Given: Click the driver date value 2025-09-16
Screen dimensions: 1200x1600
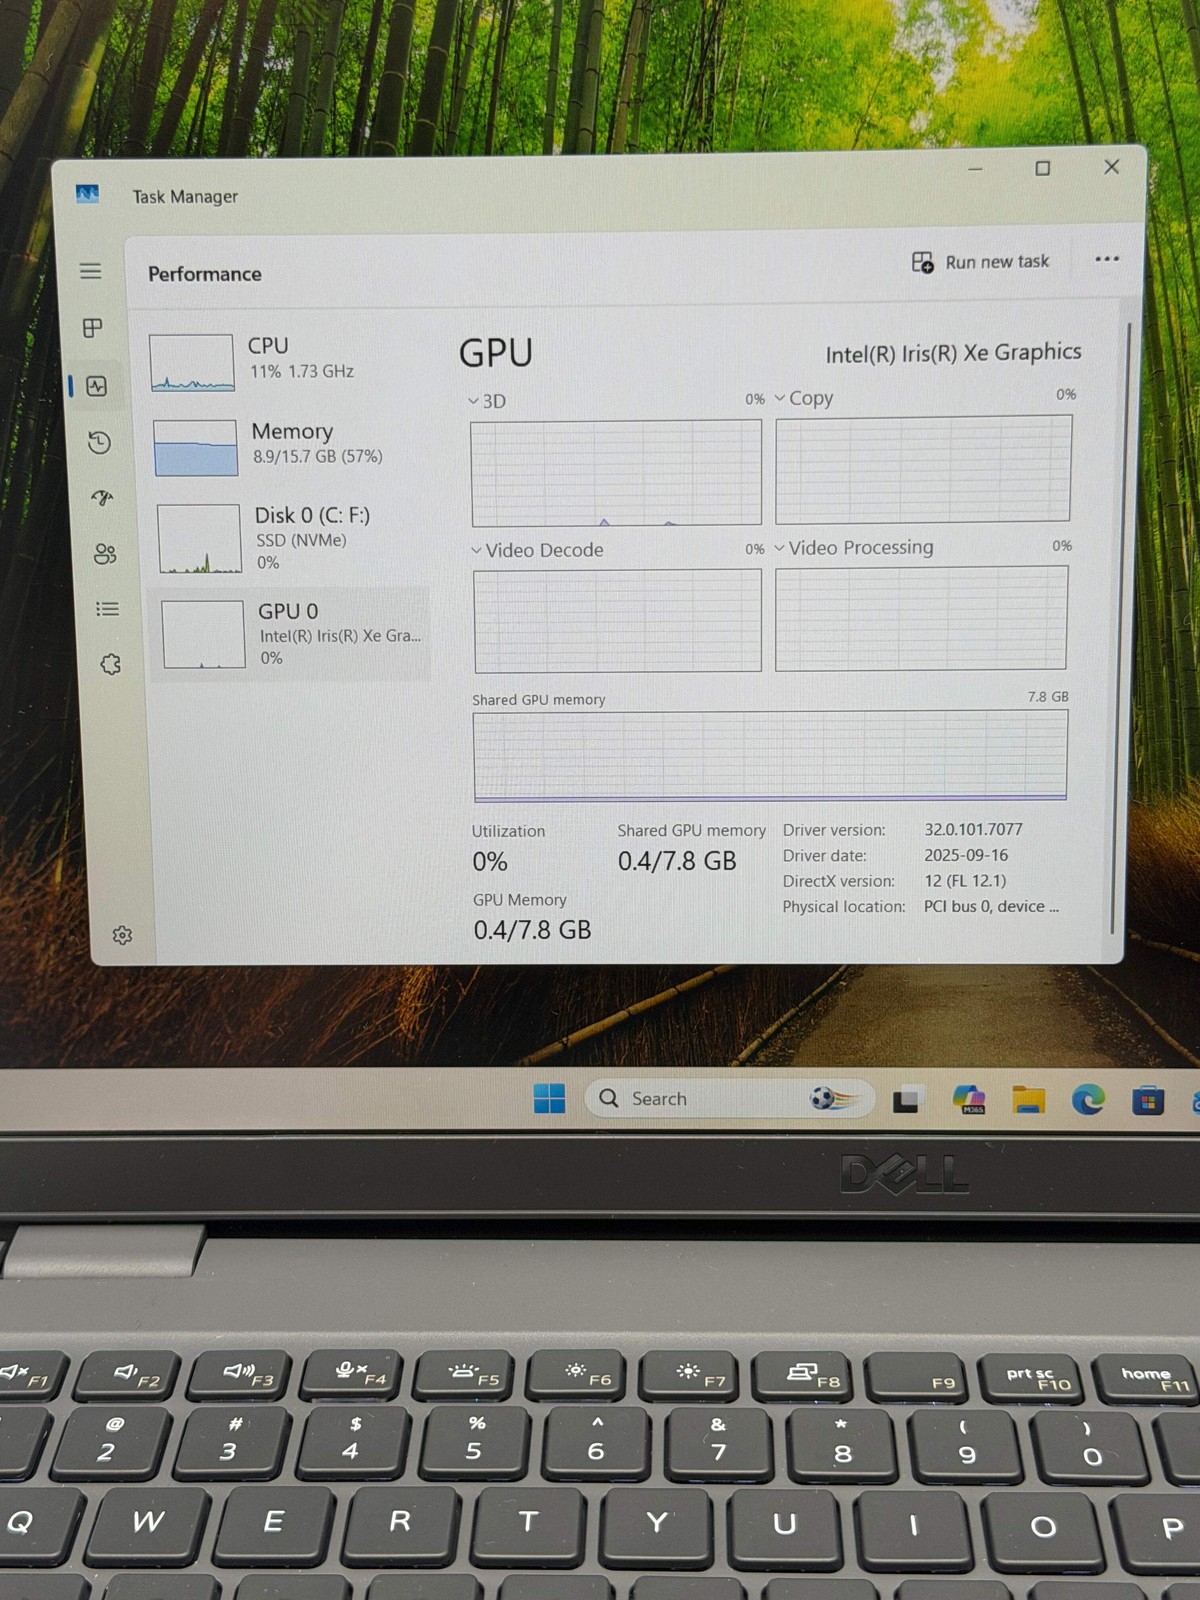Looking at the screenshot, I should (x=966, y=855).
